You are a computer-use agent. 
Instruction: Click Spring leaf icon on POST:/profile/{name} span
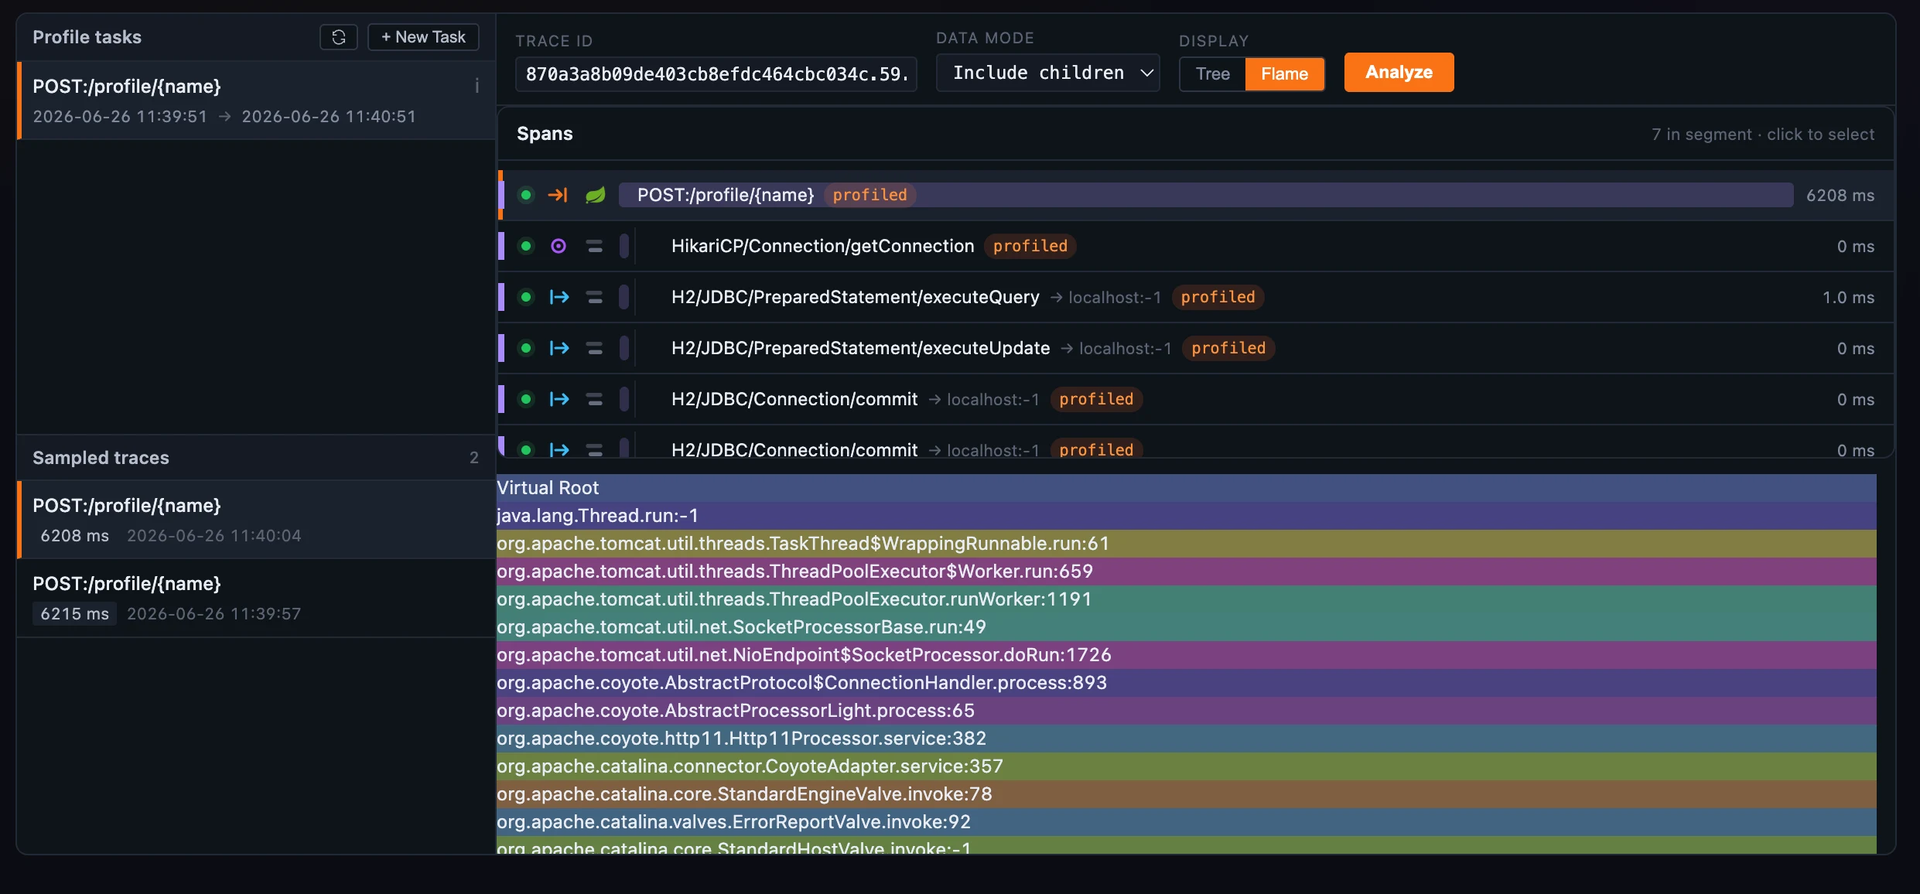pyautogui.click(x=595, y=195)
